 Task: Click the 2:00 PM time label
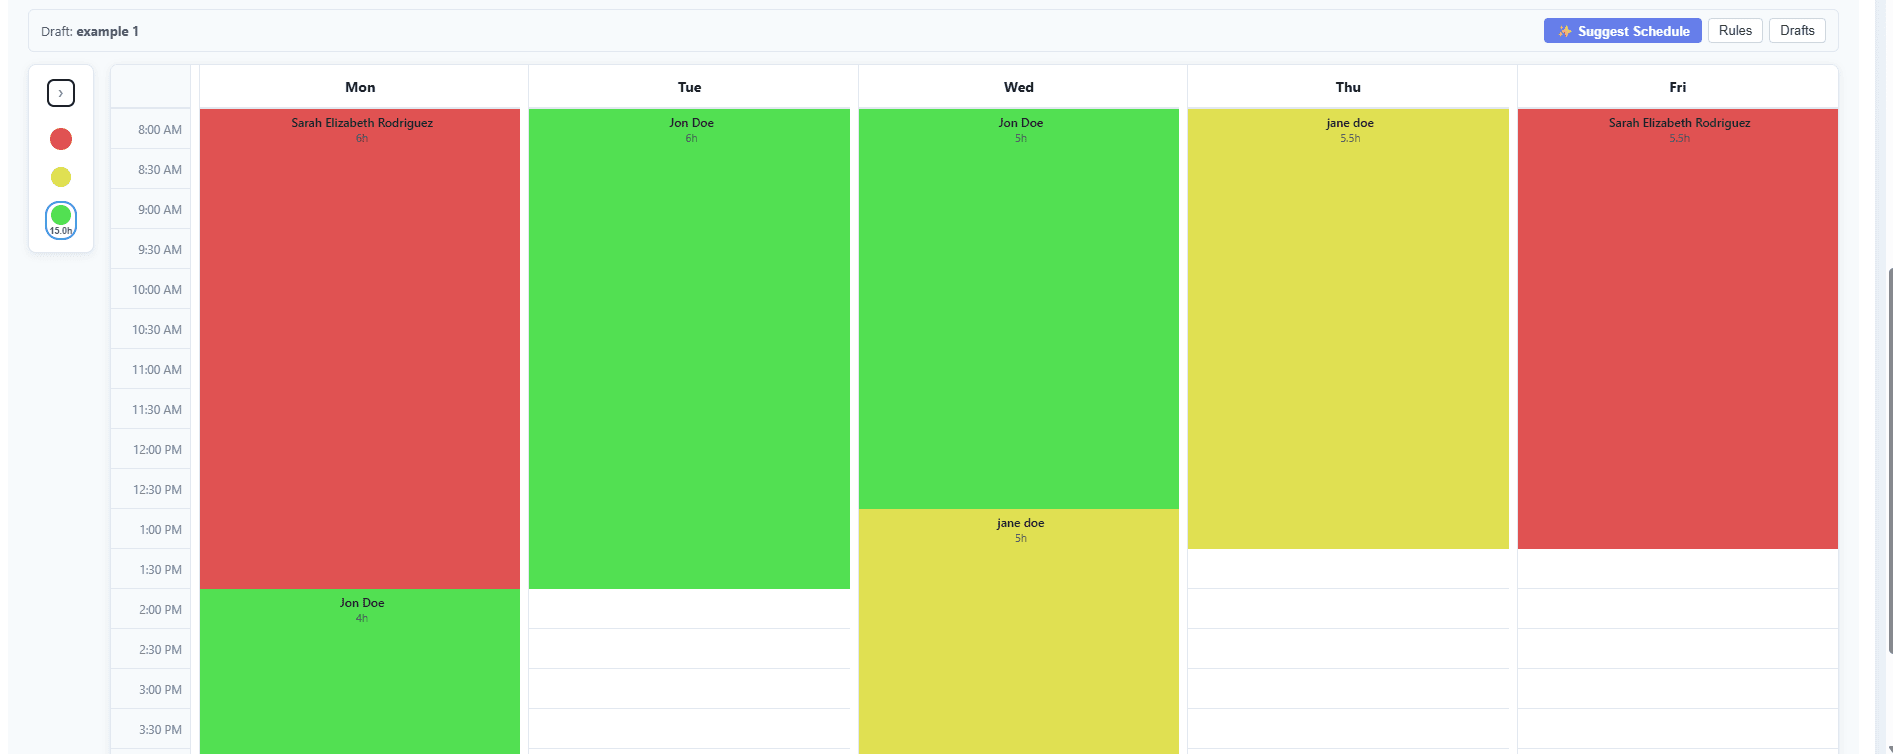[160, 610]
